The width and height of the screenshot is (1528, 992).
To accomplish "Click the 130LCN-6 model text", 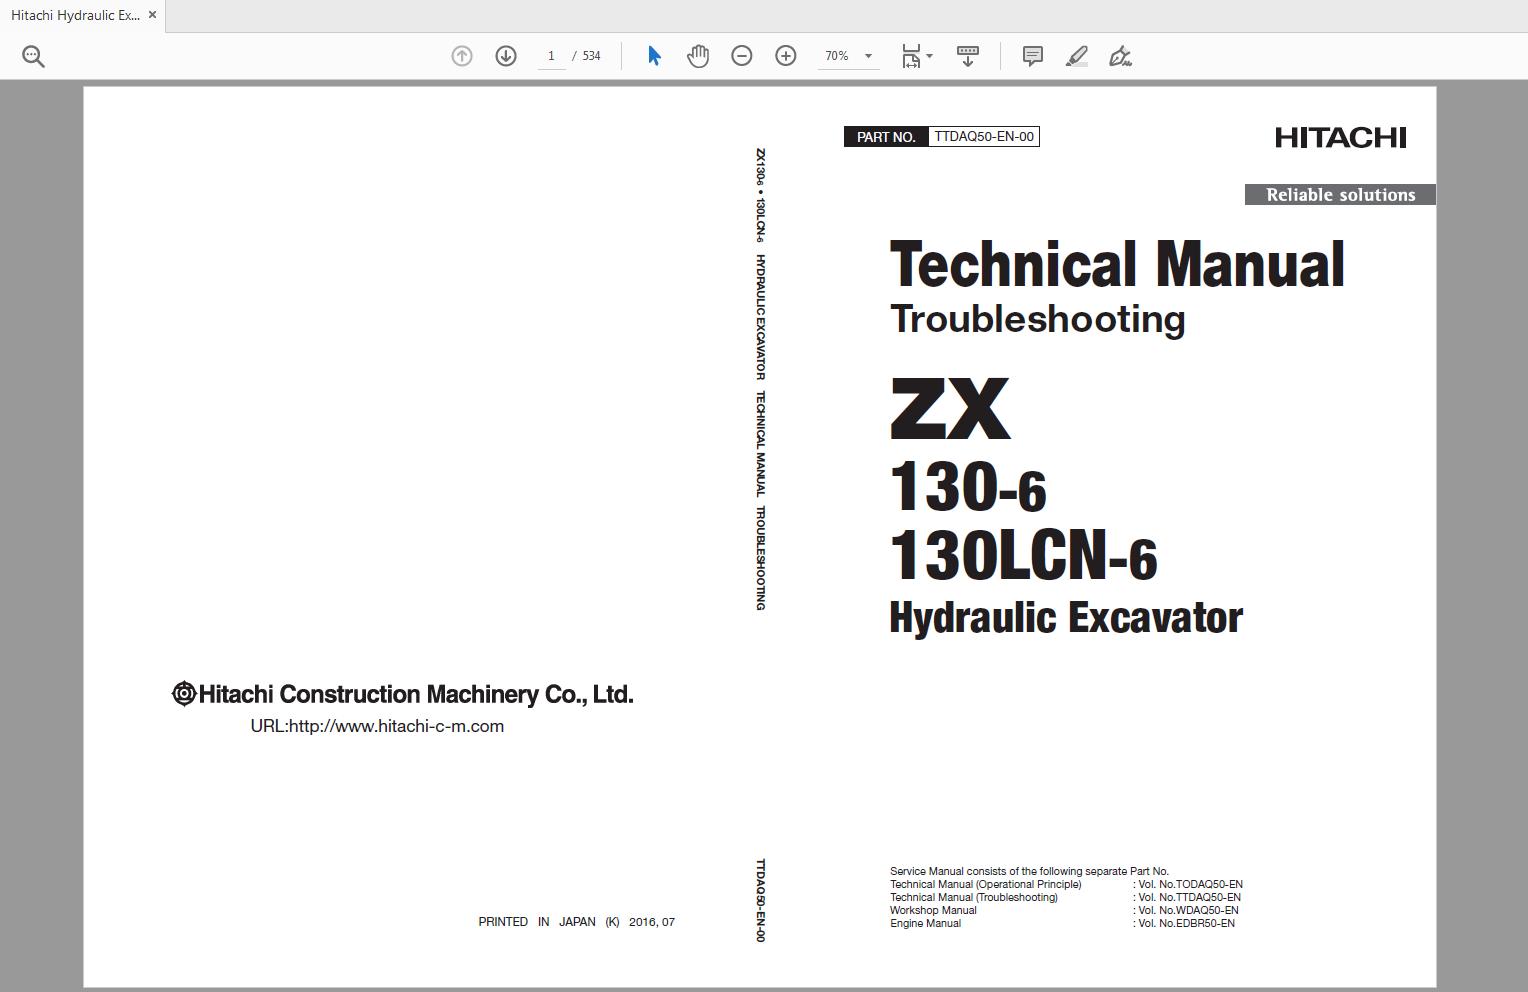I will [1023, 555].
